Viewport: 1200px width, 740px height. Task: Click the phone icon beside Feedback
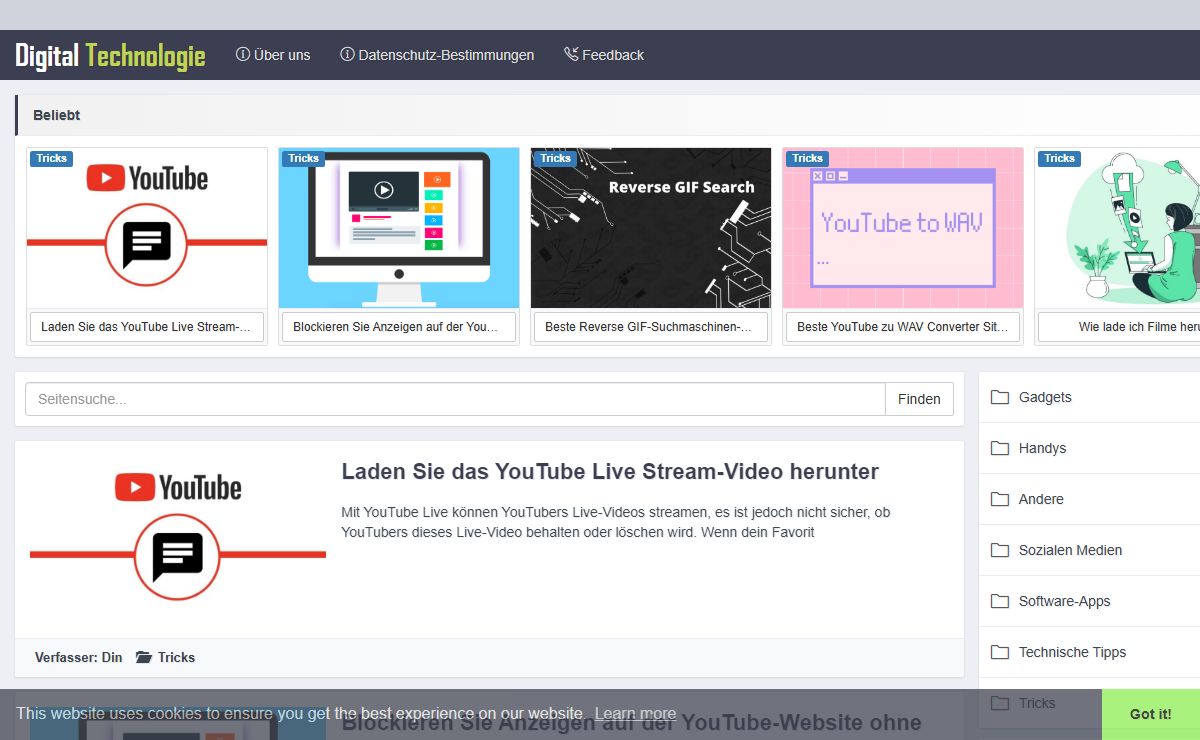pos(571,55)
